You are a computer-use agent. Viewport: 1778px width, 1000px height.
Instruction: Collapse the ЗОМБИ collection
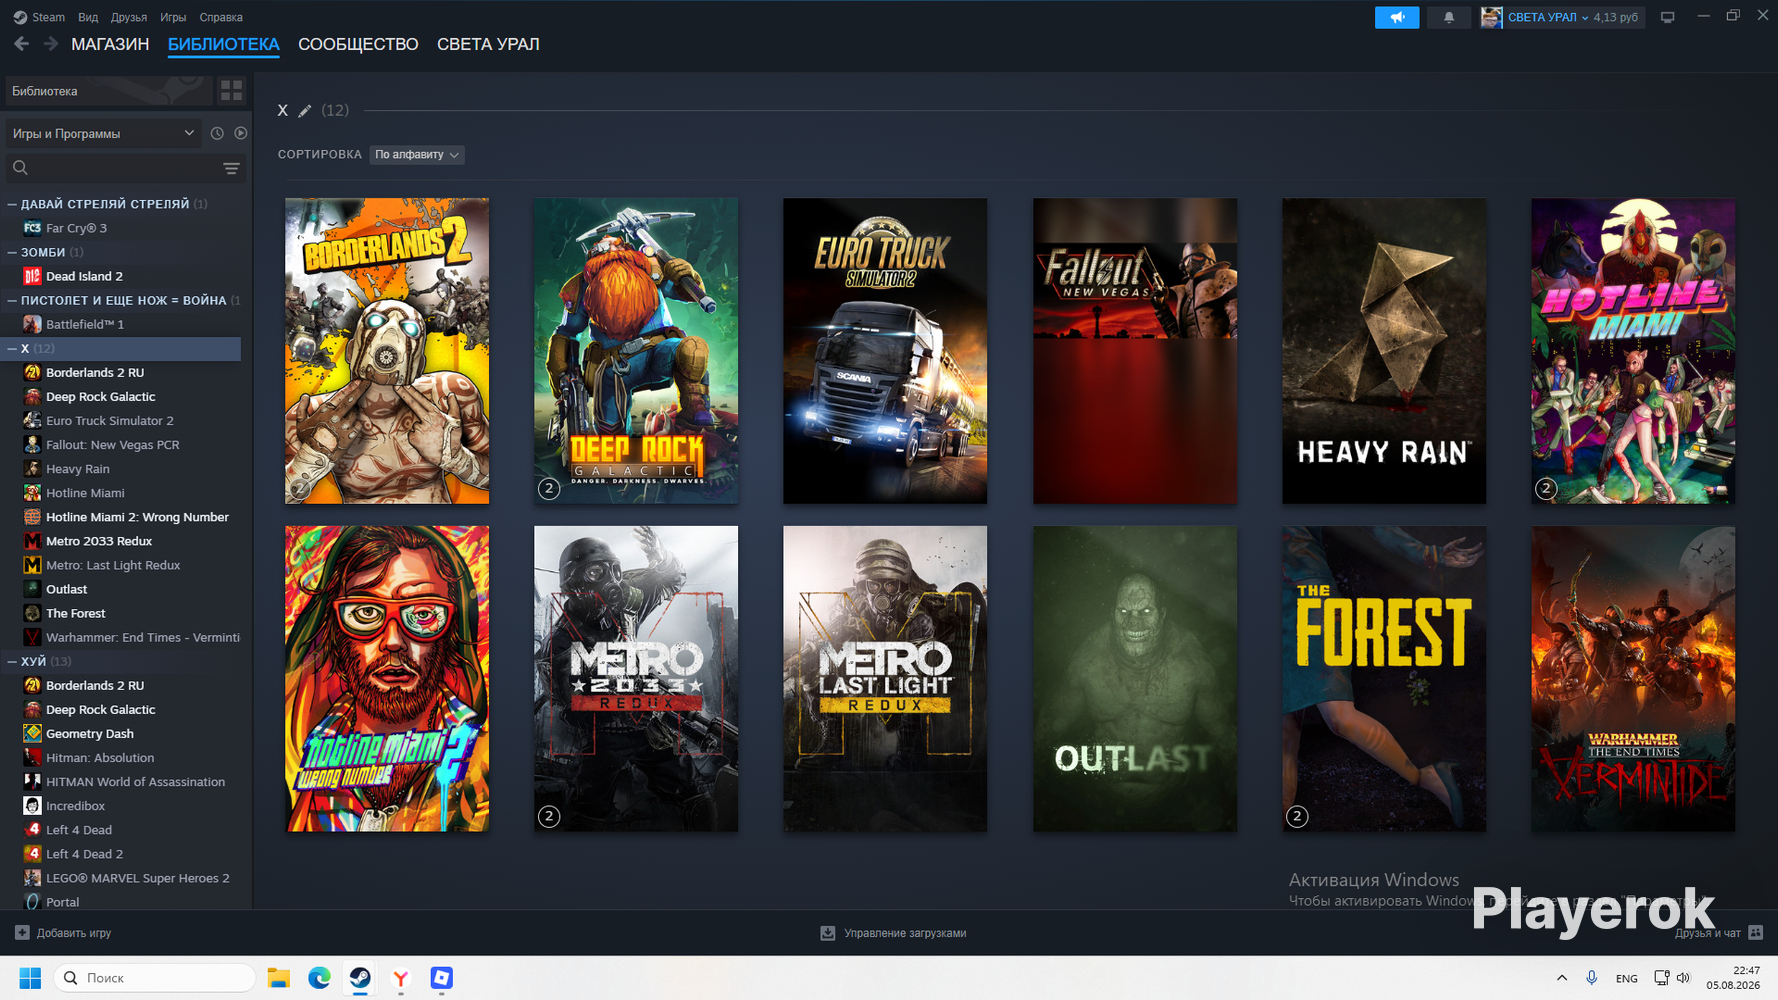[12, 252]
